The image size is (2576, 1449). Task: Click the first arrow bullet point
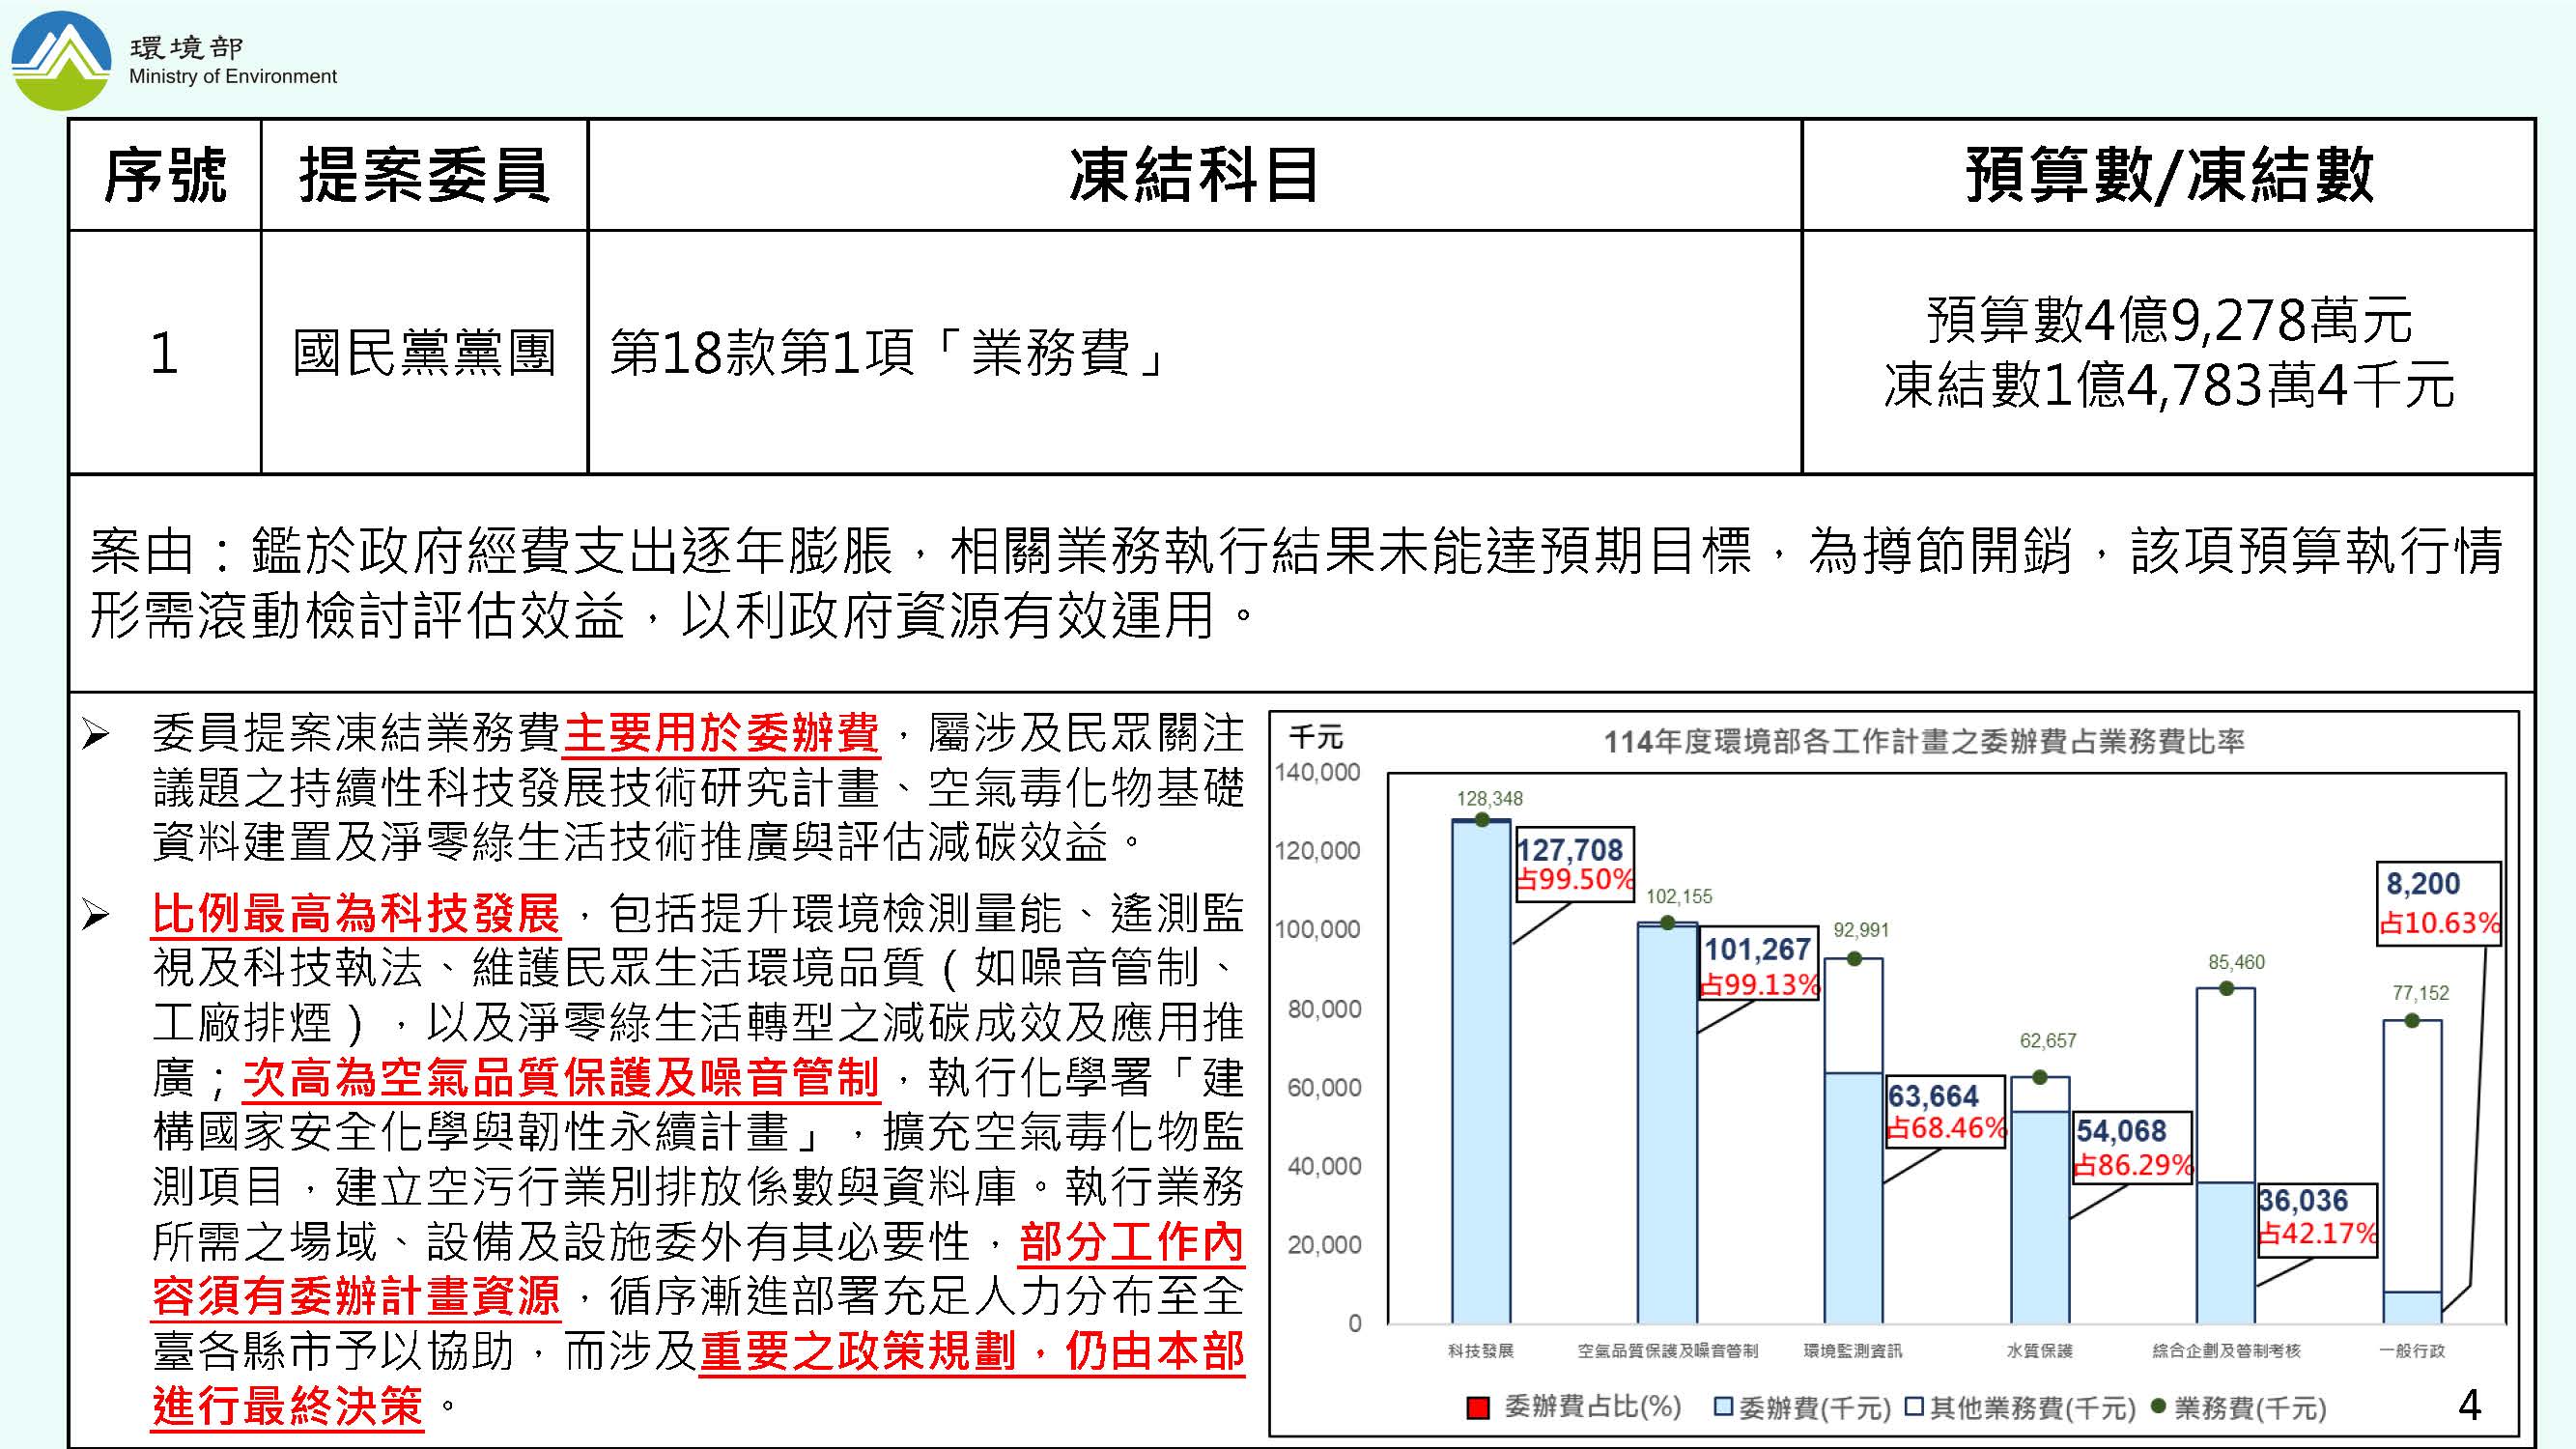pos(96,736)
